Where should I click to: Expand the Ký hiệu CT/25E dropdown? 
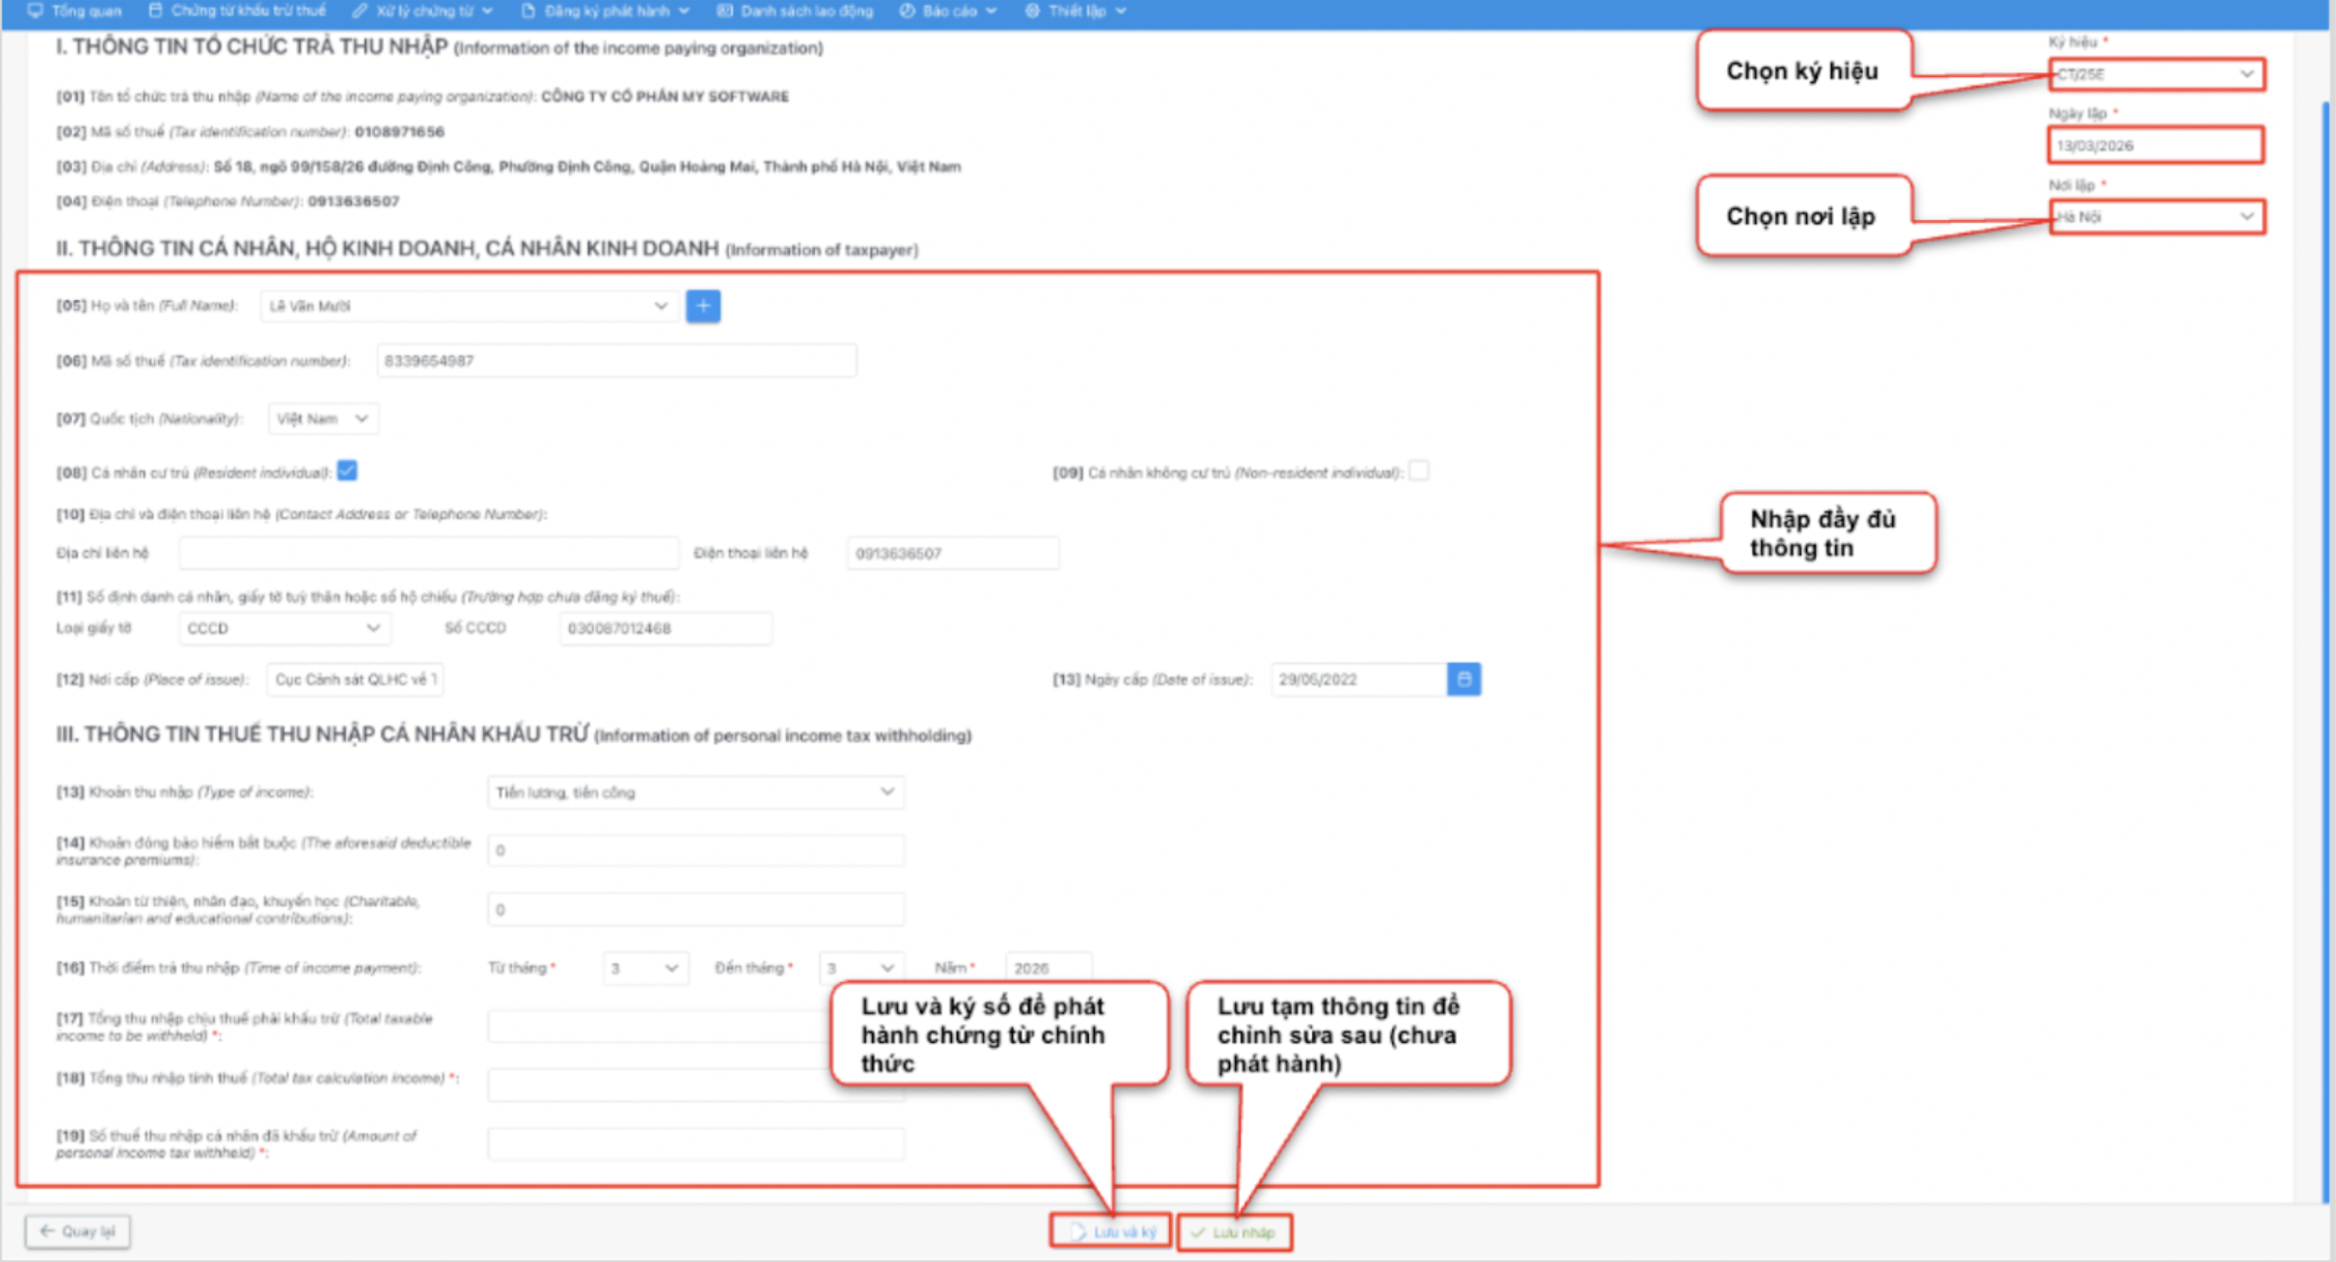[x=2156, y=74]
